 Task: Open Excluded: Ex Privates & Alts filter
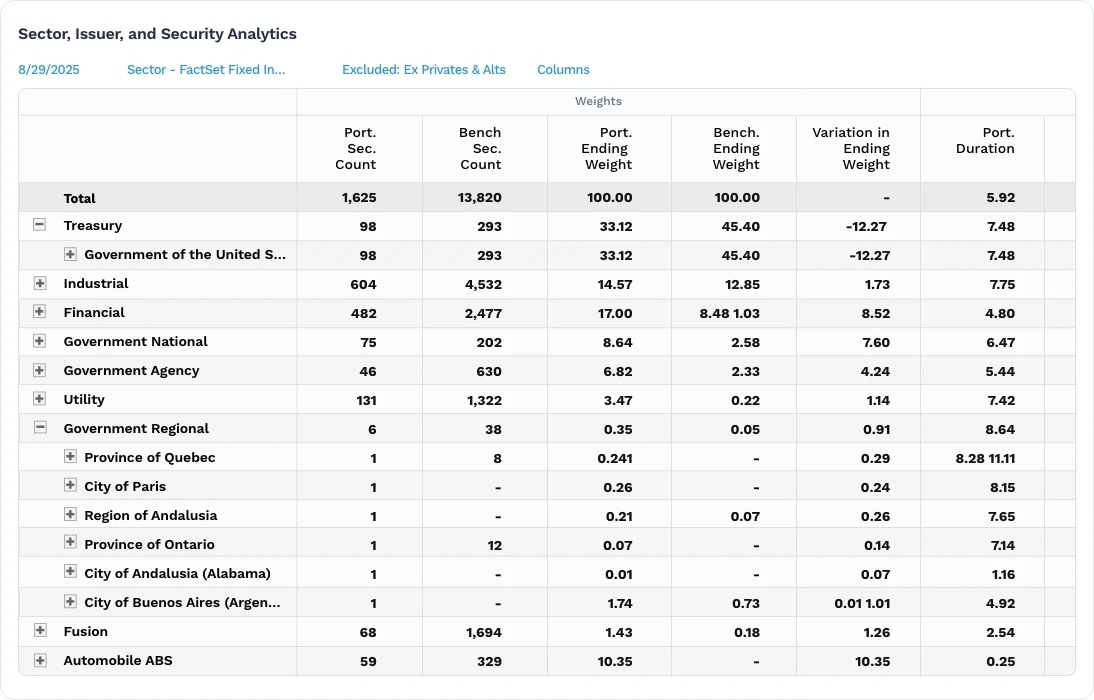[x=424, y=70]
